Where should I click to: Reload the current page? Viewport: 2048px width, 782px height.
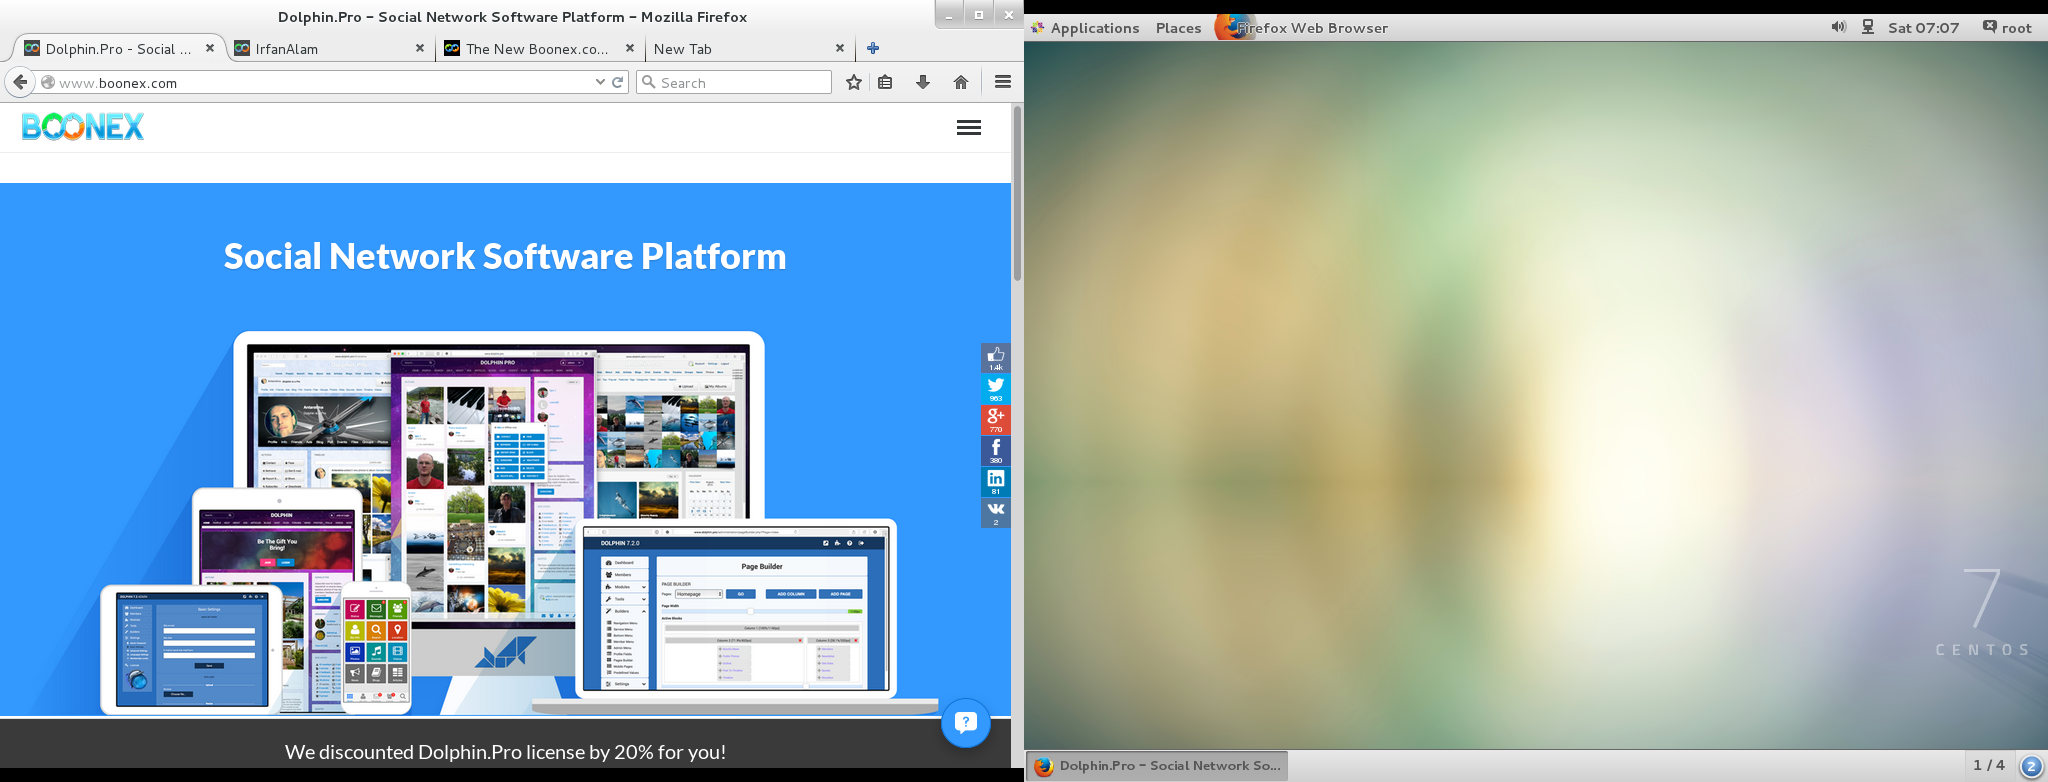click(x=618, y=83)
